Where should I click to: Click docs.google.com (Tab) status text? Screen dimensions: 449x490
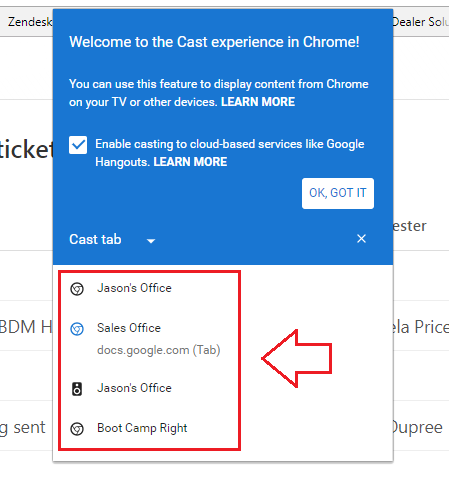tap(159, 350)
